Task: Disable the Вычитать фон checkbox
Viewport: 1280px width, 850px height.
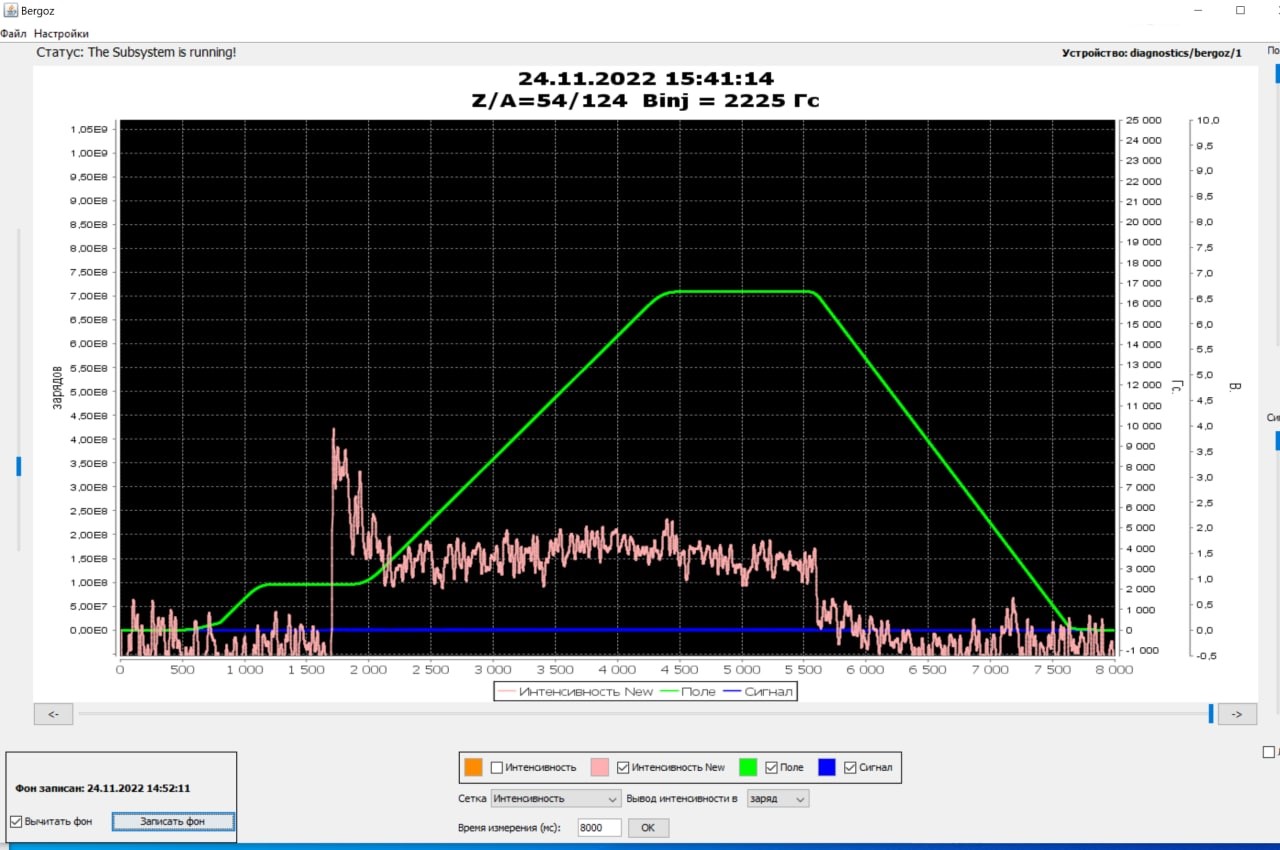Action: pyautogui.click(x=16, y=821)
